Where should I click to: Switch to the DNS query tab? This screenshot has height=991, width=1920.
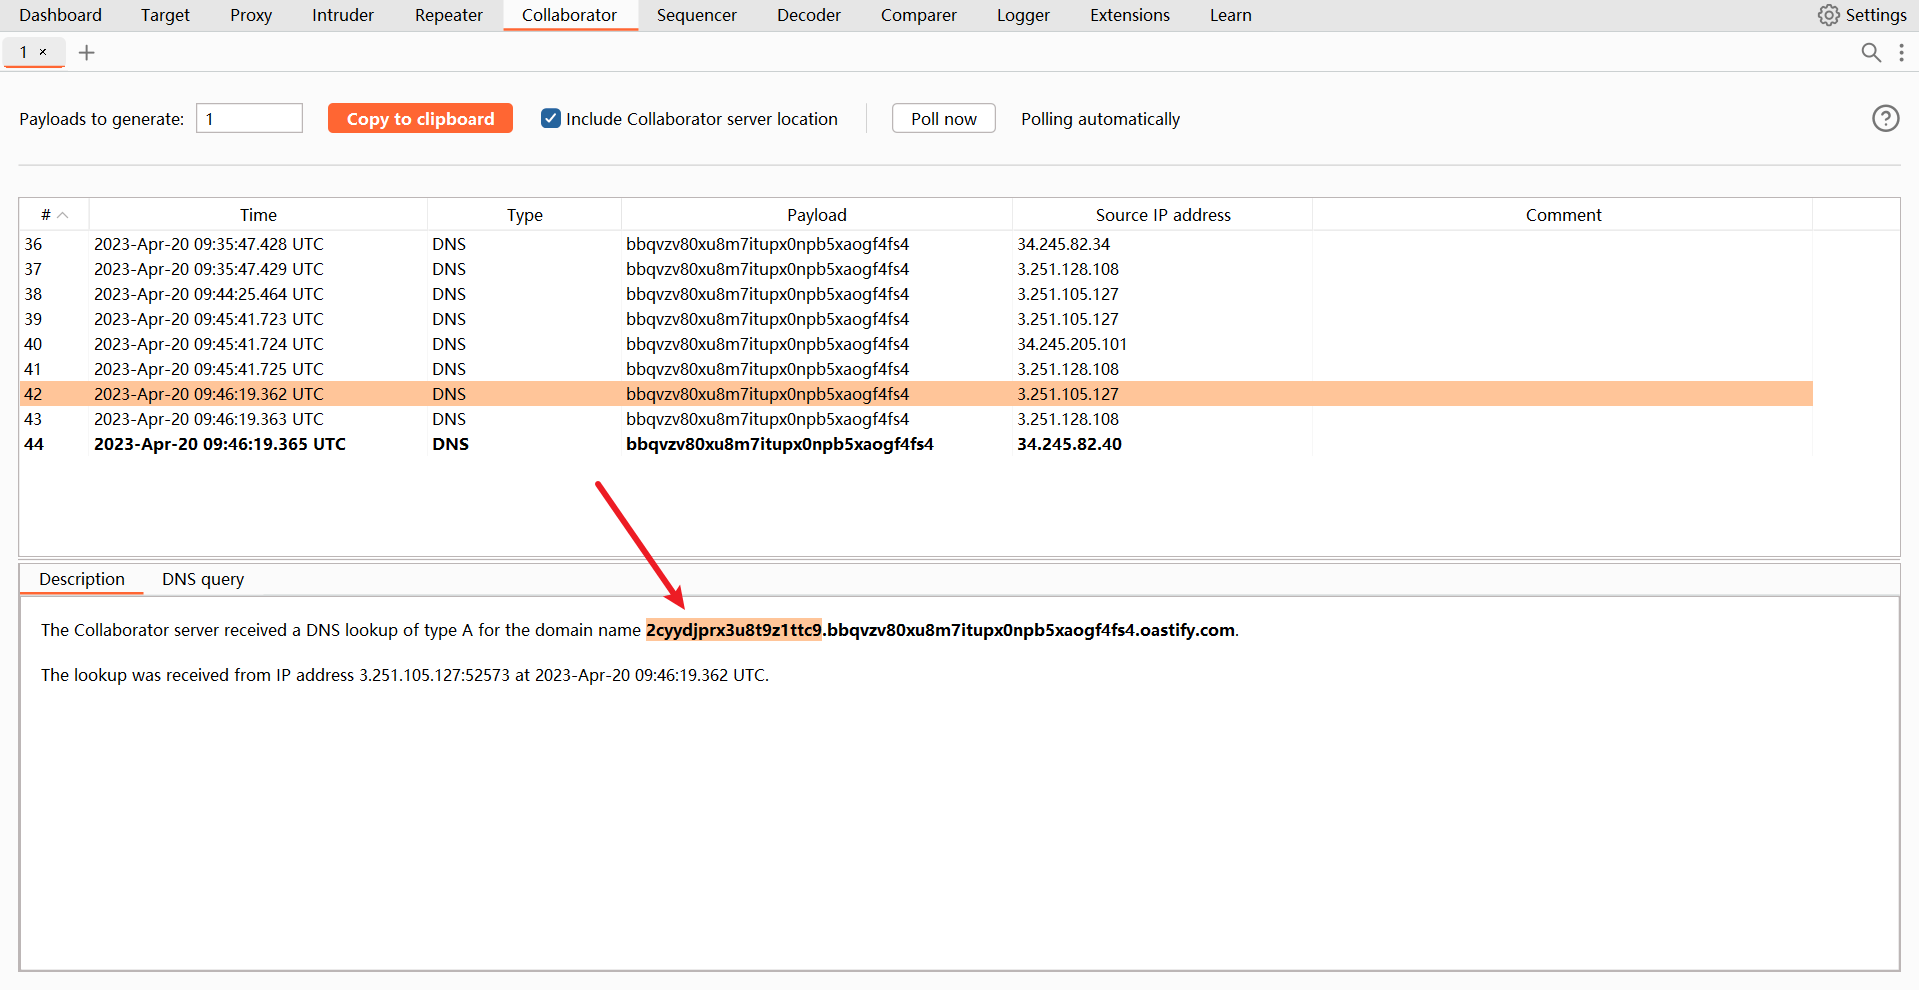point(203,579)
